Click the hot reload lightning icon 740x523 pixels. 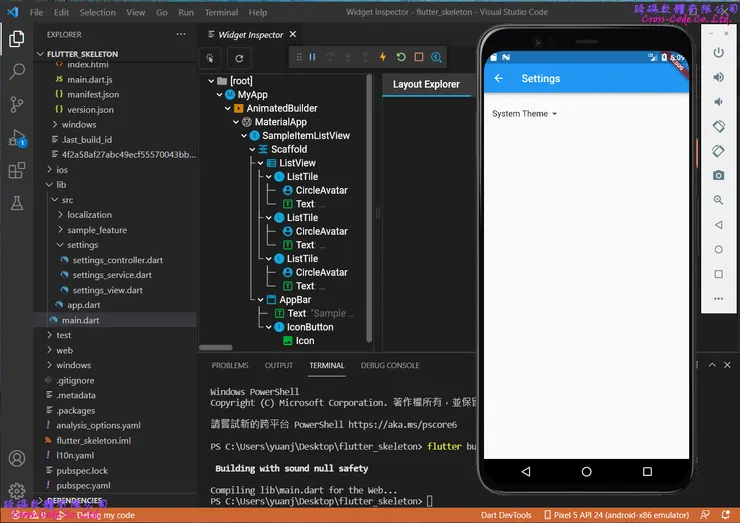[x=383, y=58]
